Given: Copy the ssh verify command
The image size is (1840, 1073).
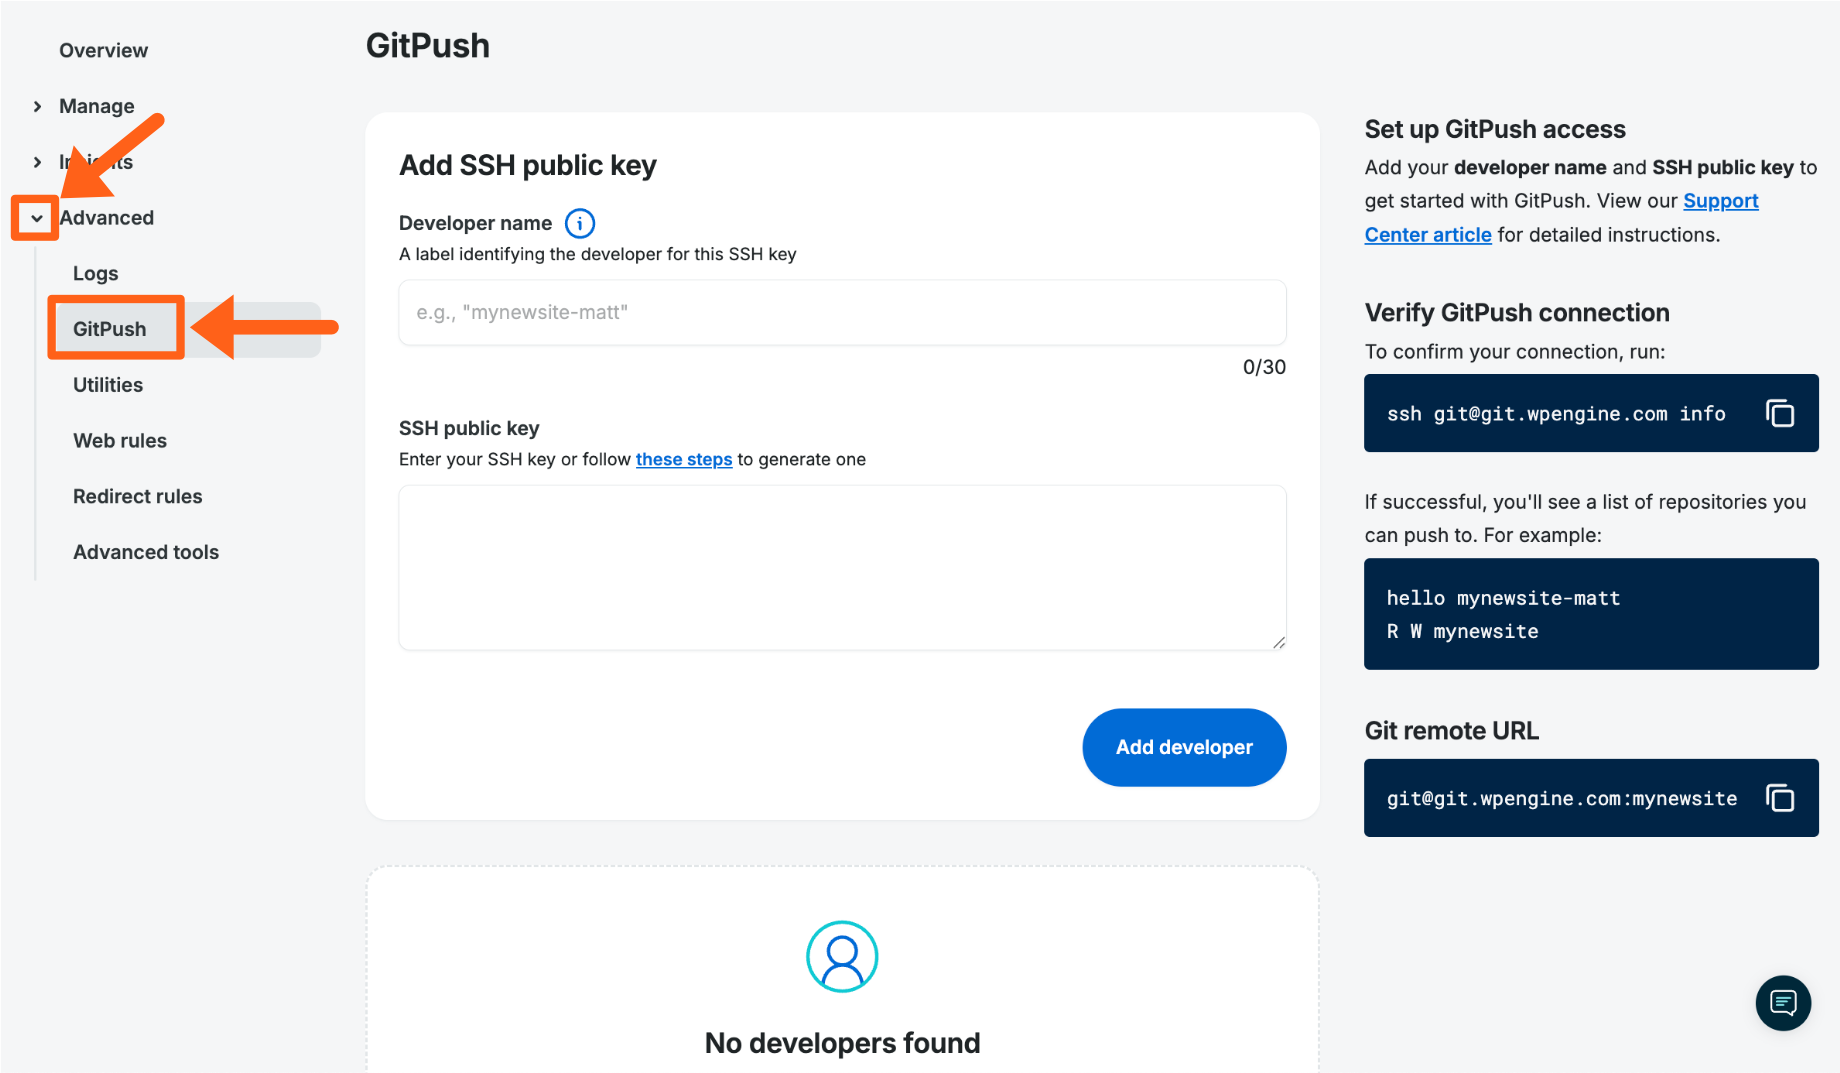Looking at the screenshot, I should [1780, 413].
